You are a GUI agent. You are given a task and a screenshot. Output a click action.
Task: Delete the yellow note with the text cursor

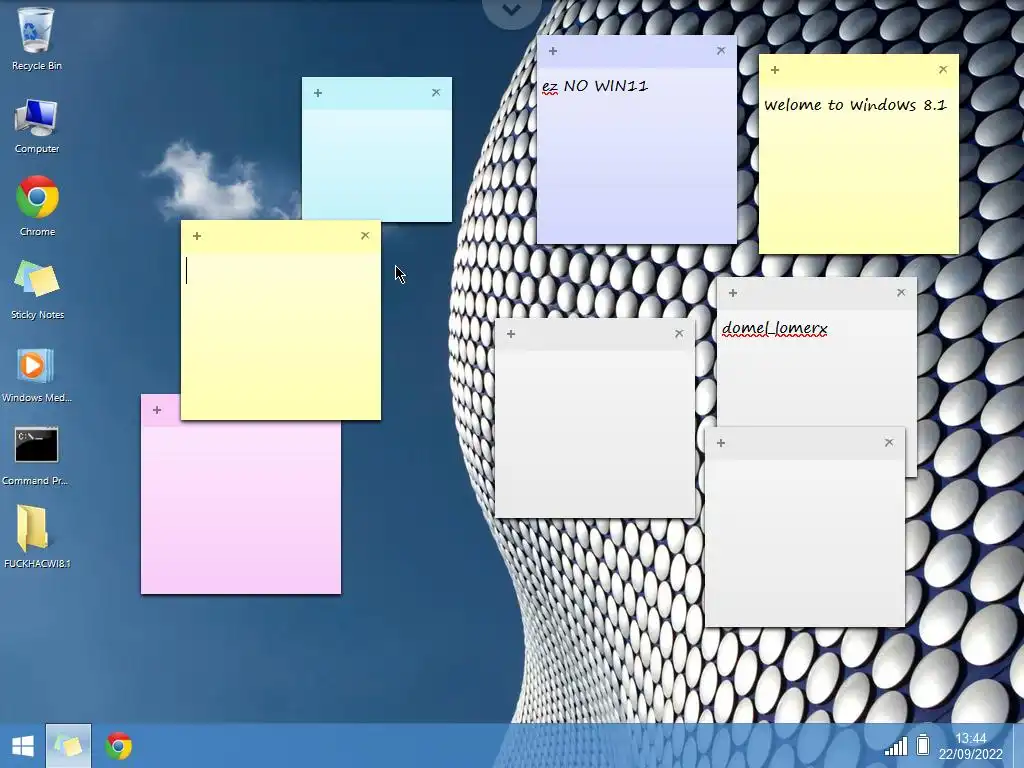pos(365,235)
